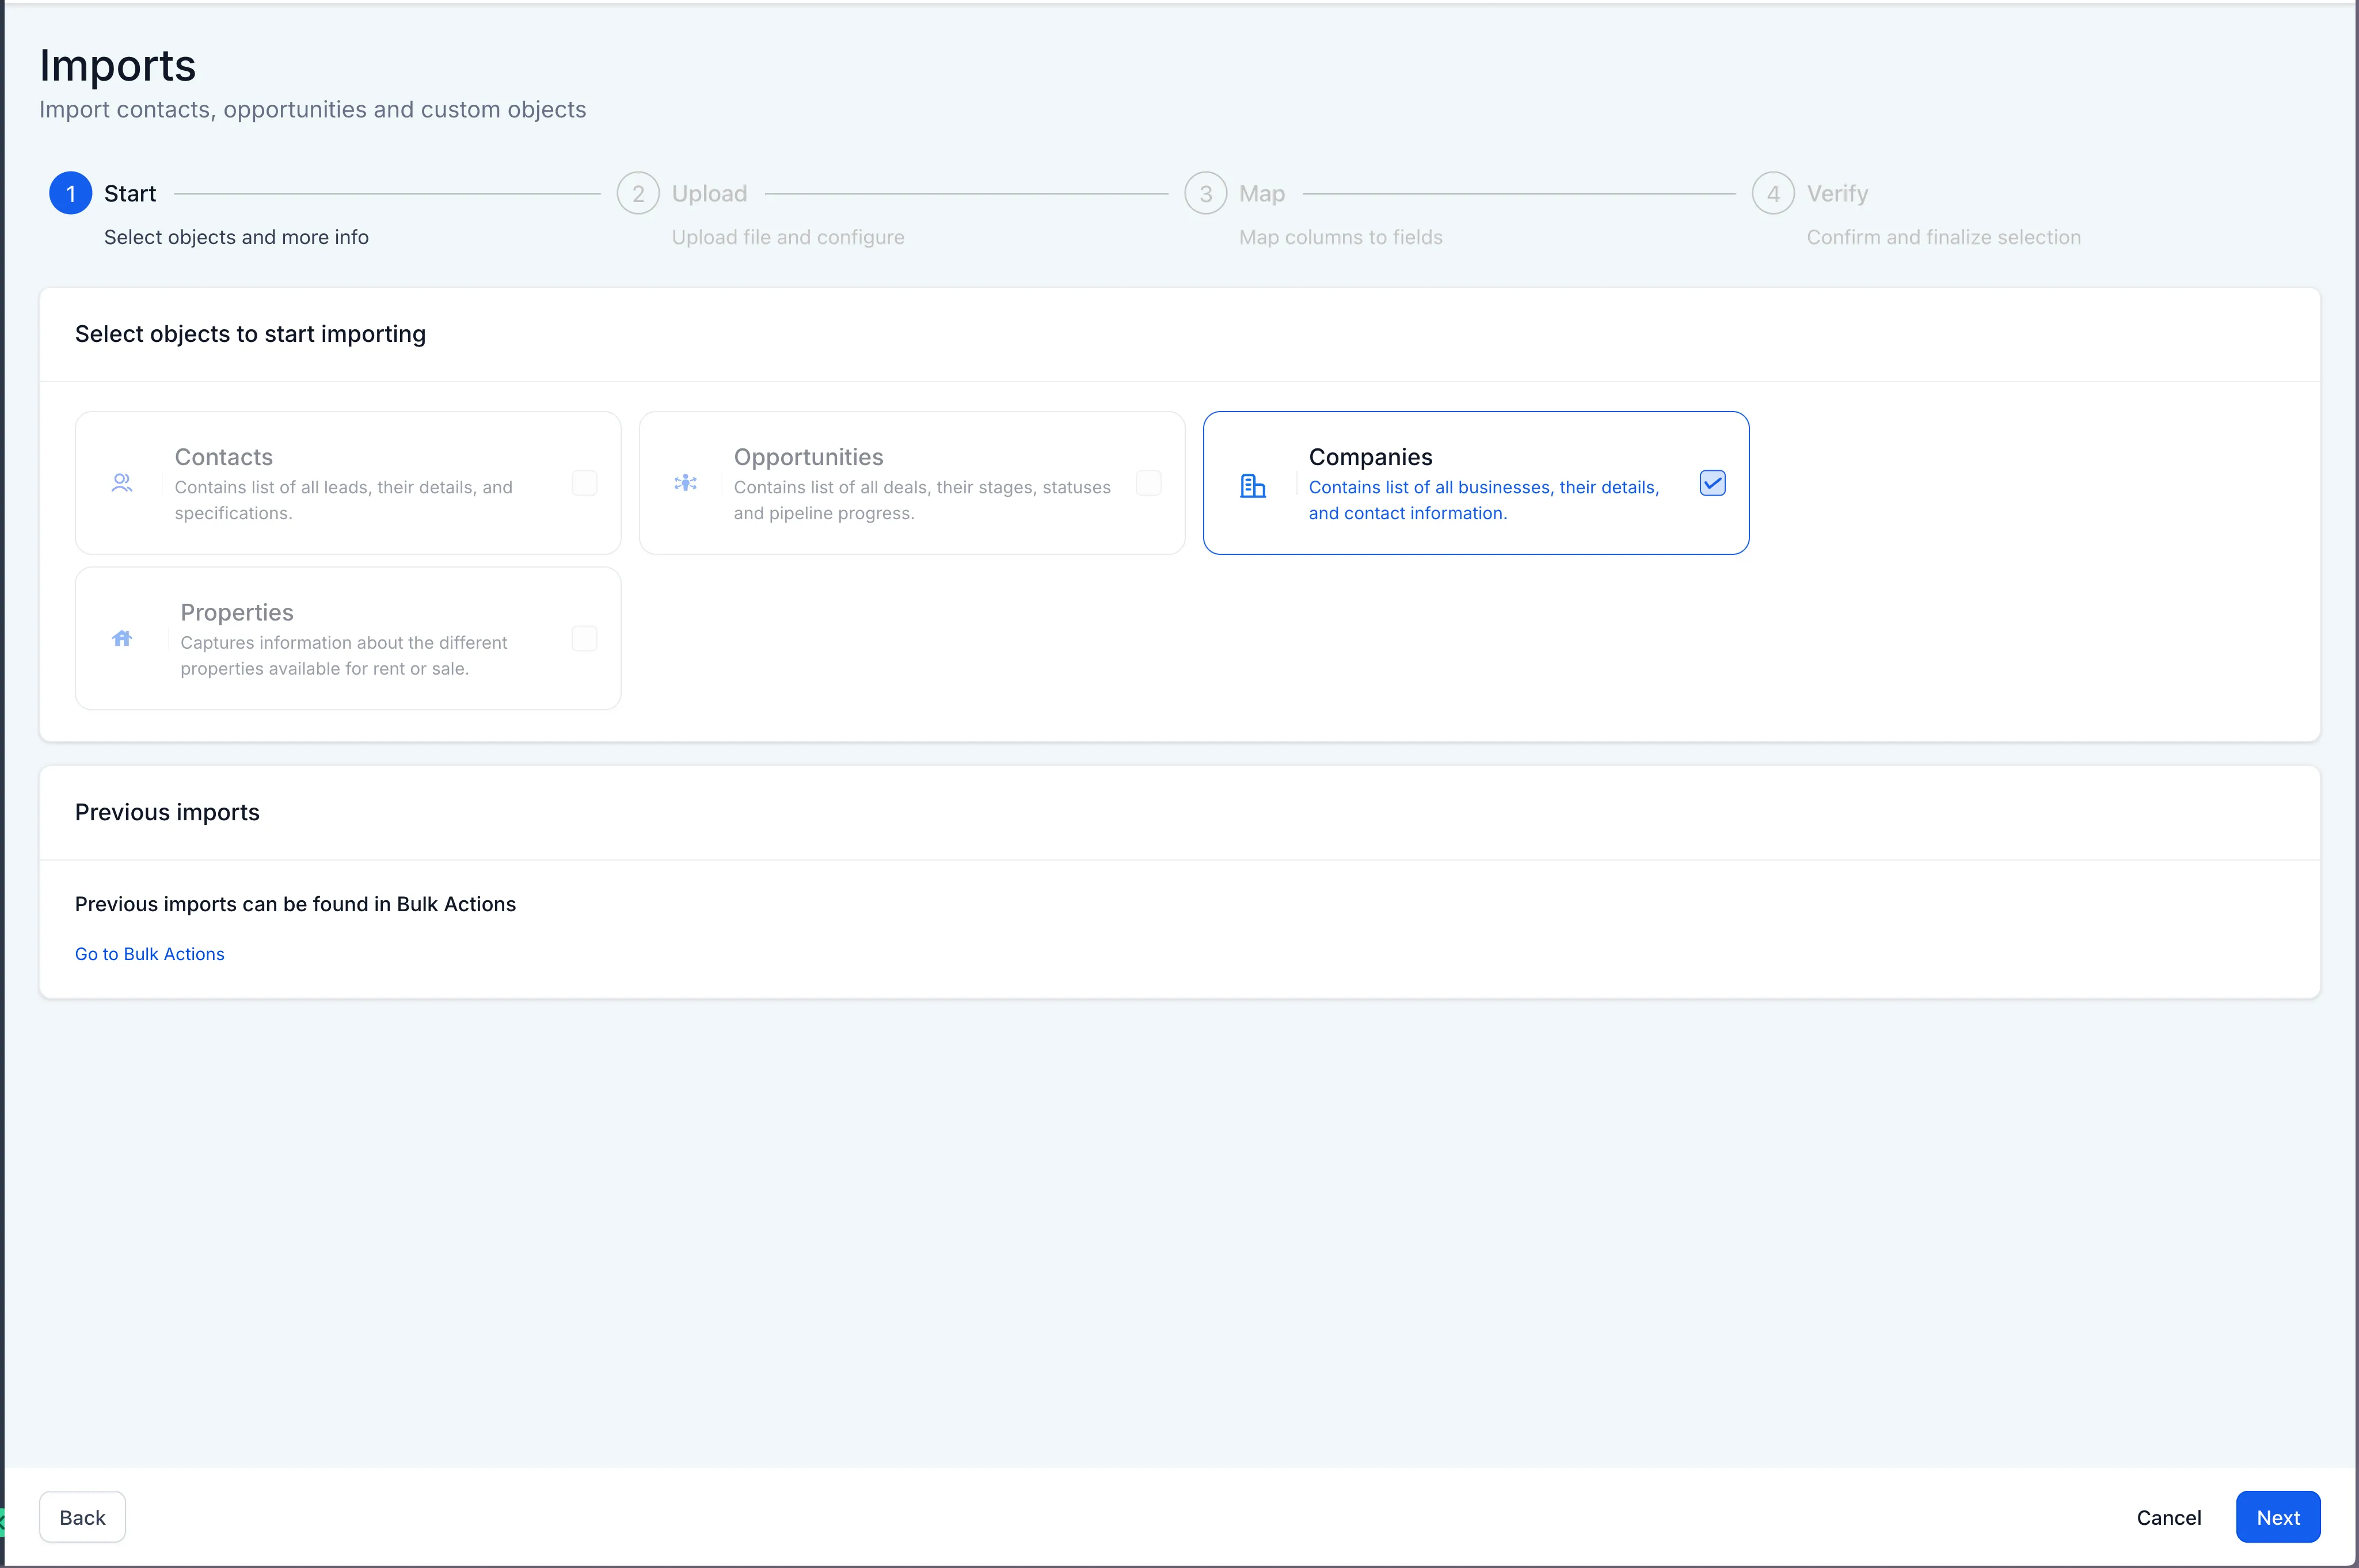The width and height of the screenshot is (2359, 1568).
Task: Enable the Opportunities checkbox
Action: tap(1148, 483)
